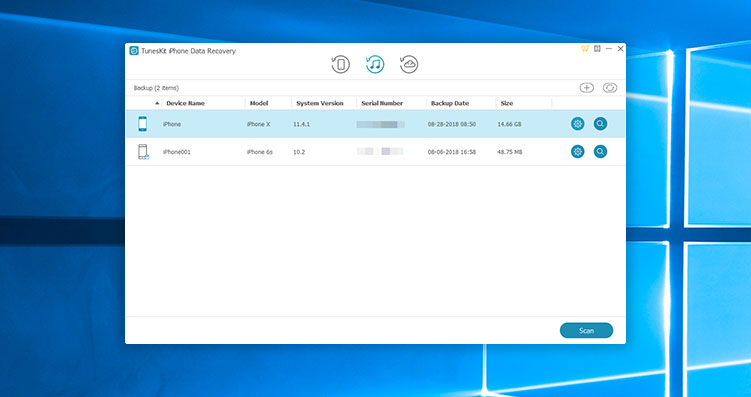Click the Size column header

pos(507,103)
